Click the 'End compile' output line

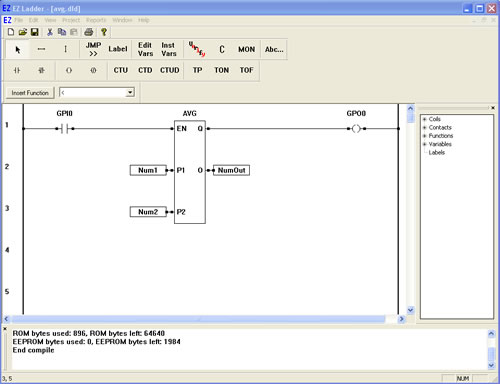point(33,350)
